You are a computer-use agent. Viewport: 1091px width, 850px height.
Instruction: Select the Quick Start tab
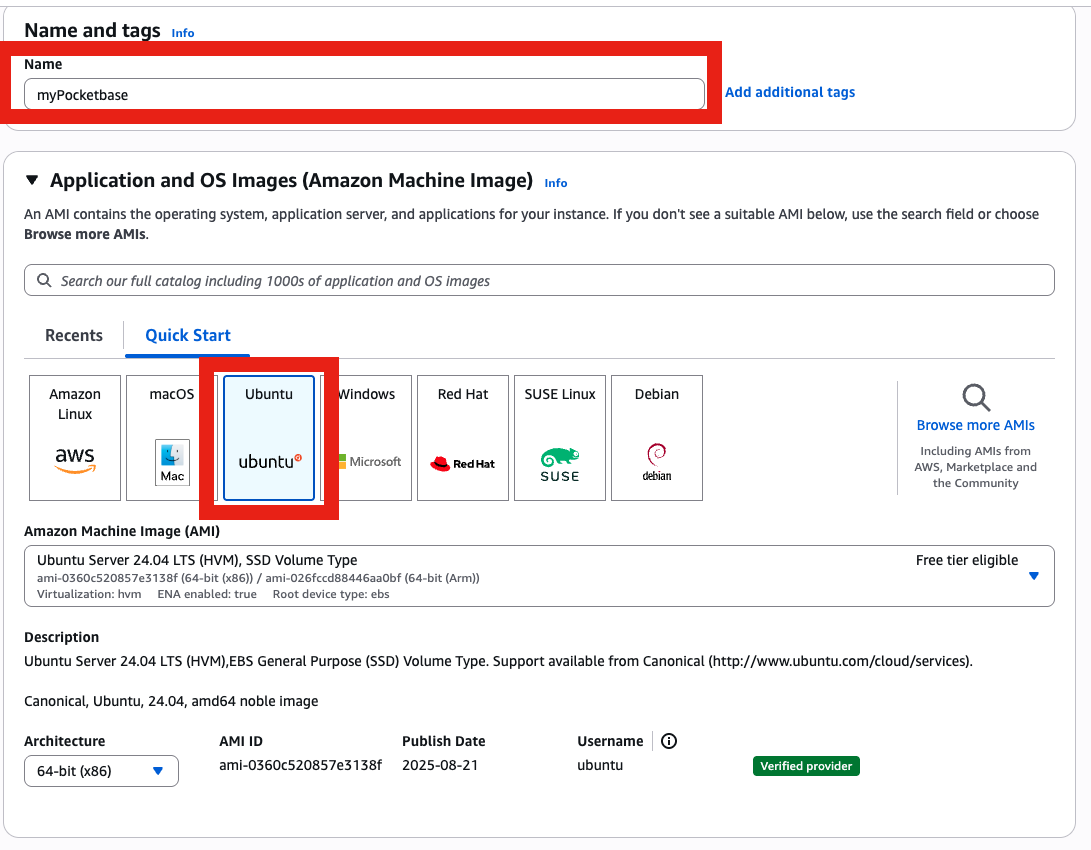[187, 335]
